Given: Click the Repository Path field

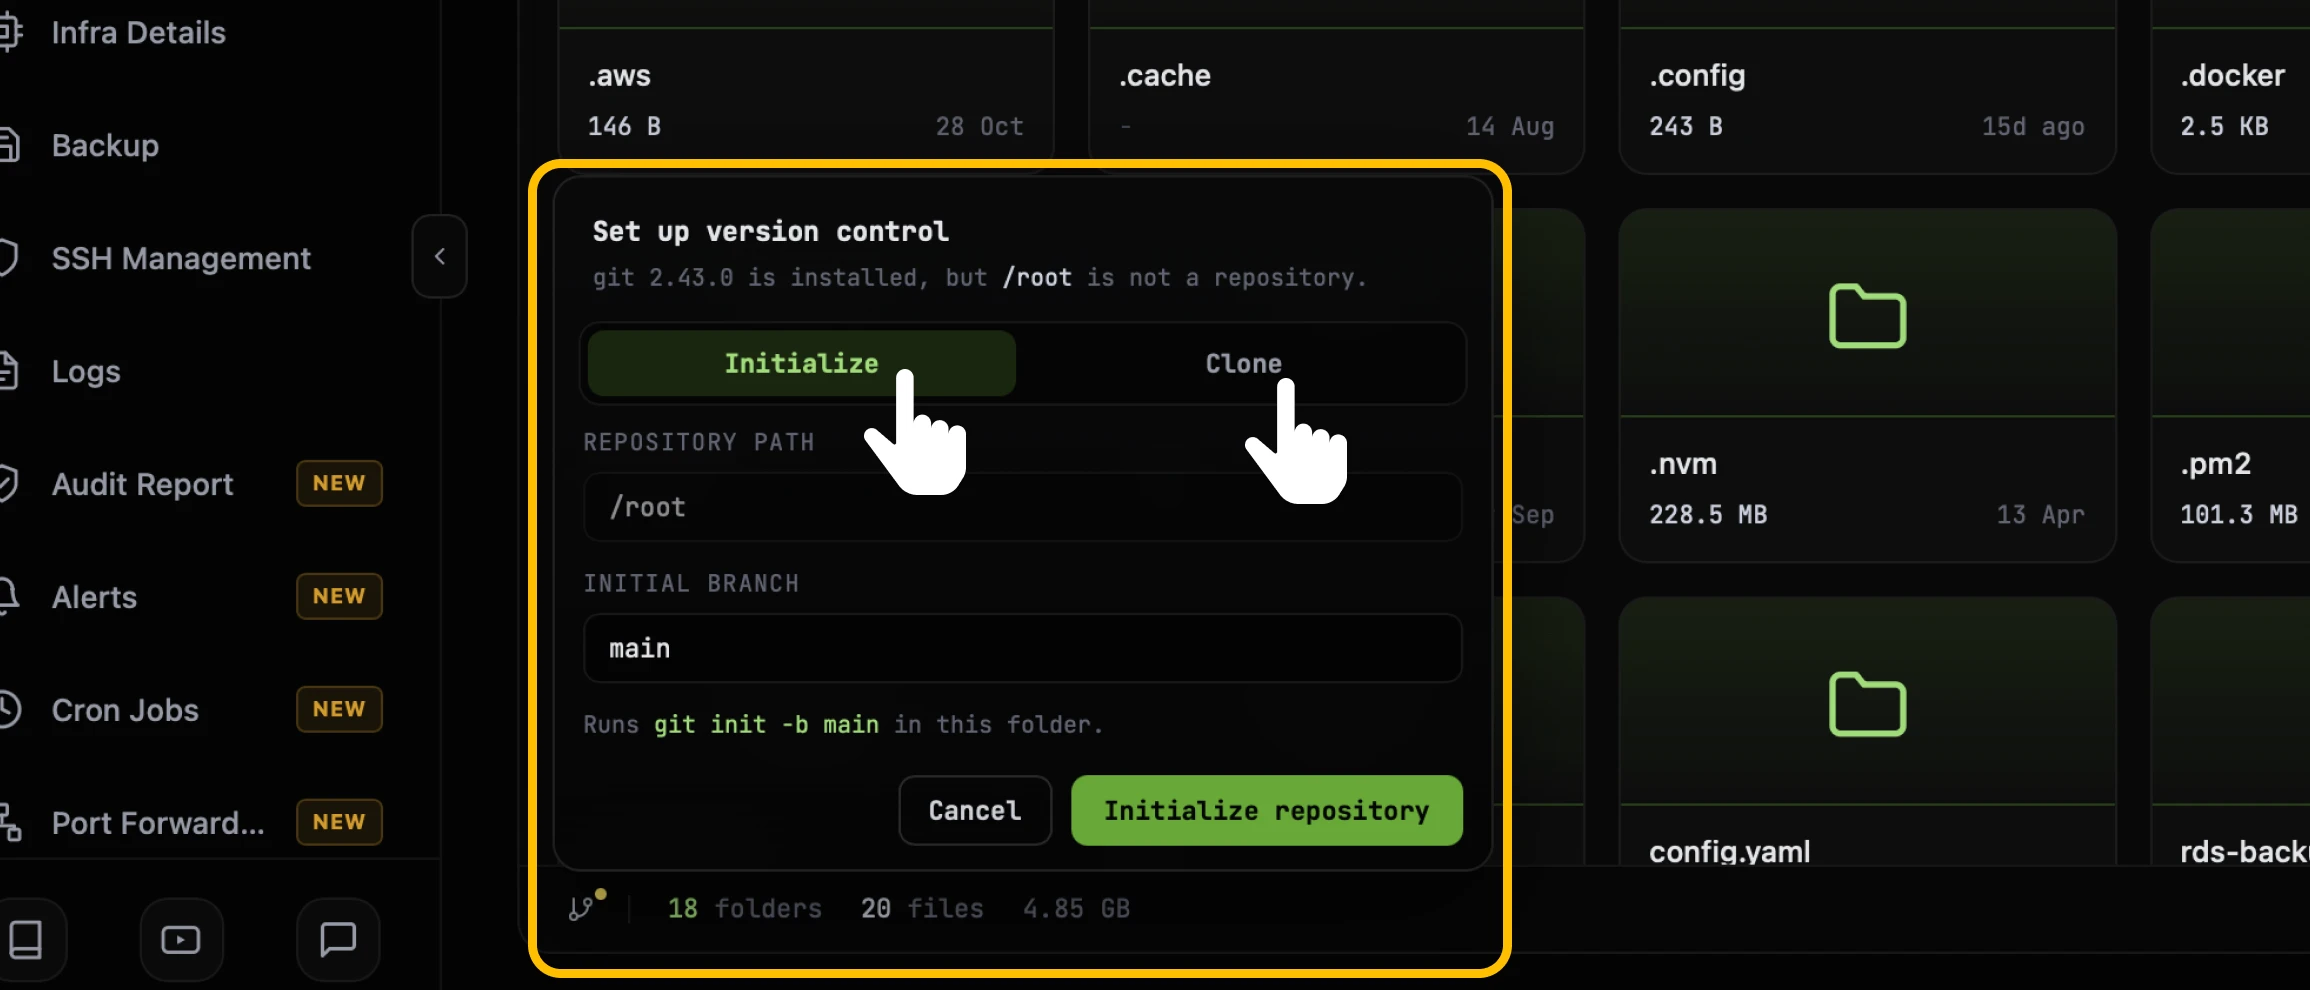Looking at the screenshot, I should pyautogui.click(x=1022, y=507).
